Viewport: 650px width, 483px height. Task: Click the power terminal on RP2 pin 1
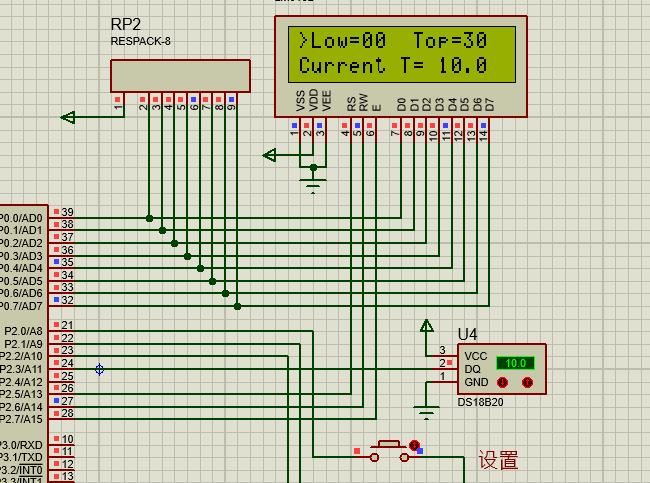coord(68,117)
